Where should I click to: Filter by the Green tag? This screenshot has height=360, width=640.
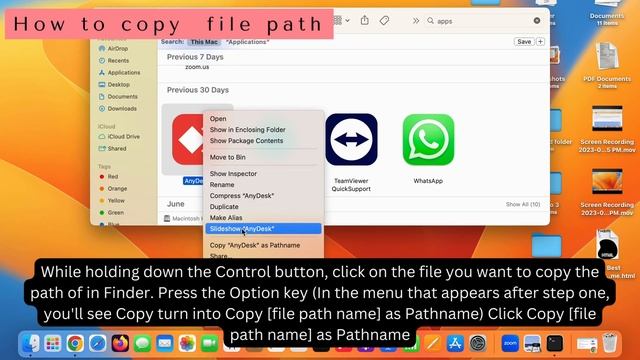(116, 212)
